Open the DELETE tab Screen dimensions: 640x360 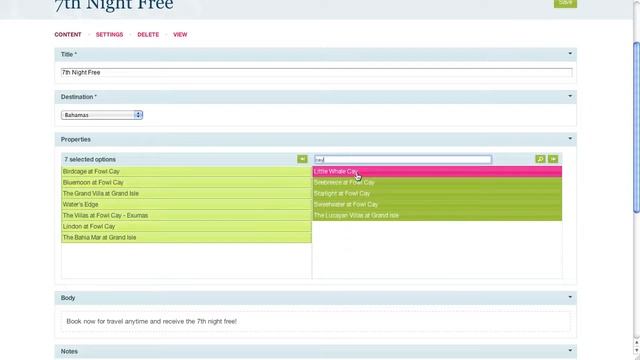pos(148,35)
